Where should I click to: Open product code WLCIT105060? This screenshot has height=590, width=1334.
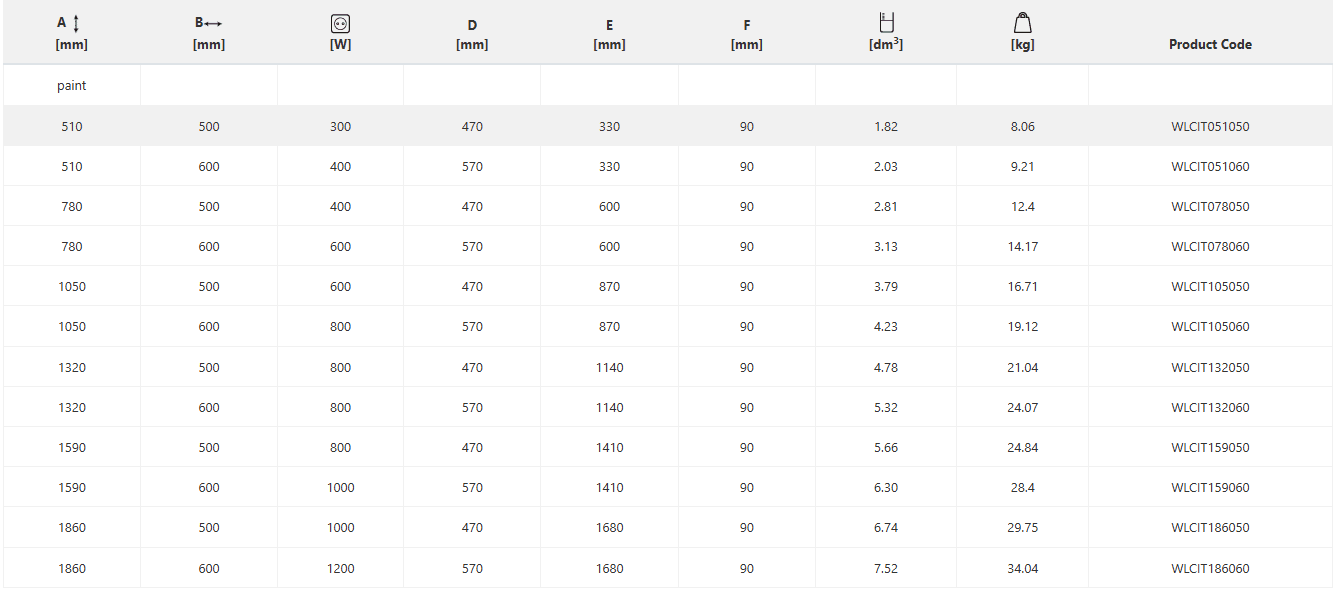coord(1210,327)
